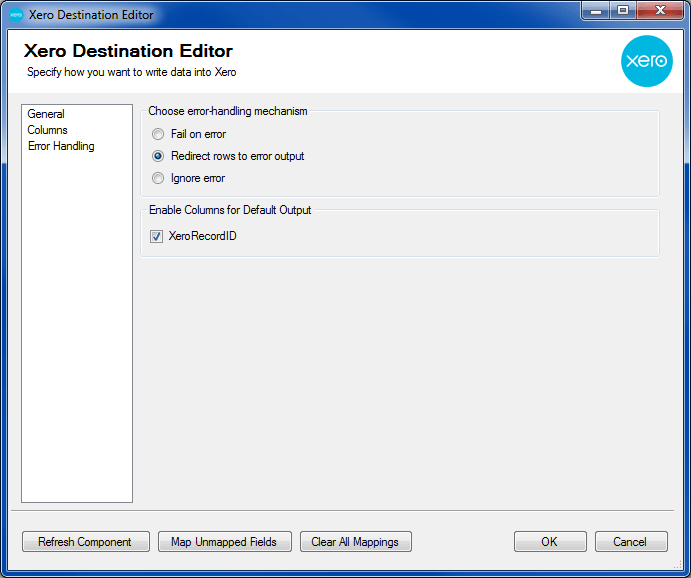Screen dimensions: 691x578
Task: Minimize the Xero Destination Editor window
Action: (595, 11)
